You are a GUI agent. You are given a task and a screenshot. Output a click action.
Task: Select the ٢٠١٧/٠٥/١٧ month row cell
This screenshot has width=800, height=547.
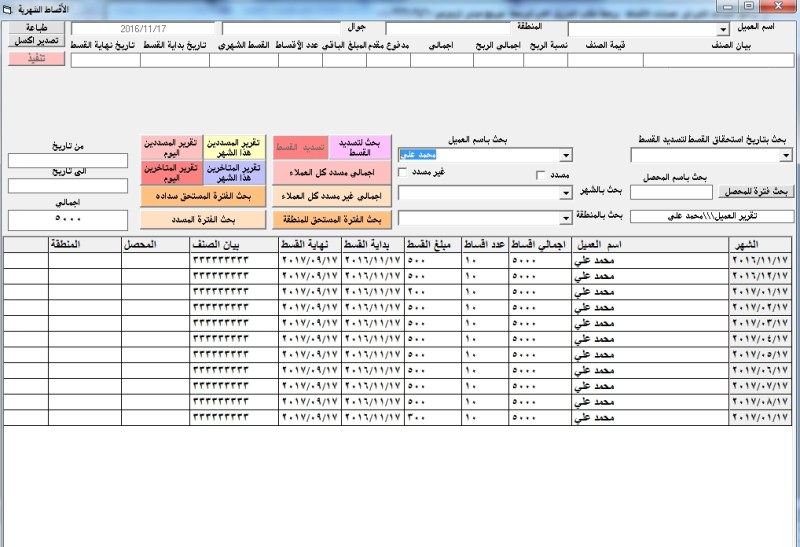(x=761, y=355)
